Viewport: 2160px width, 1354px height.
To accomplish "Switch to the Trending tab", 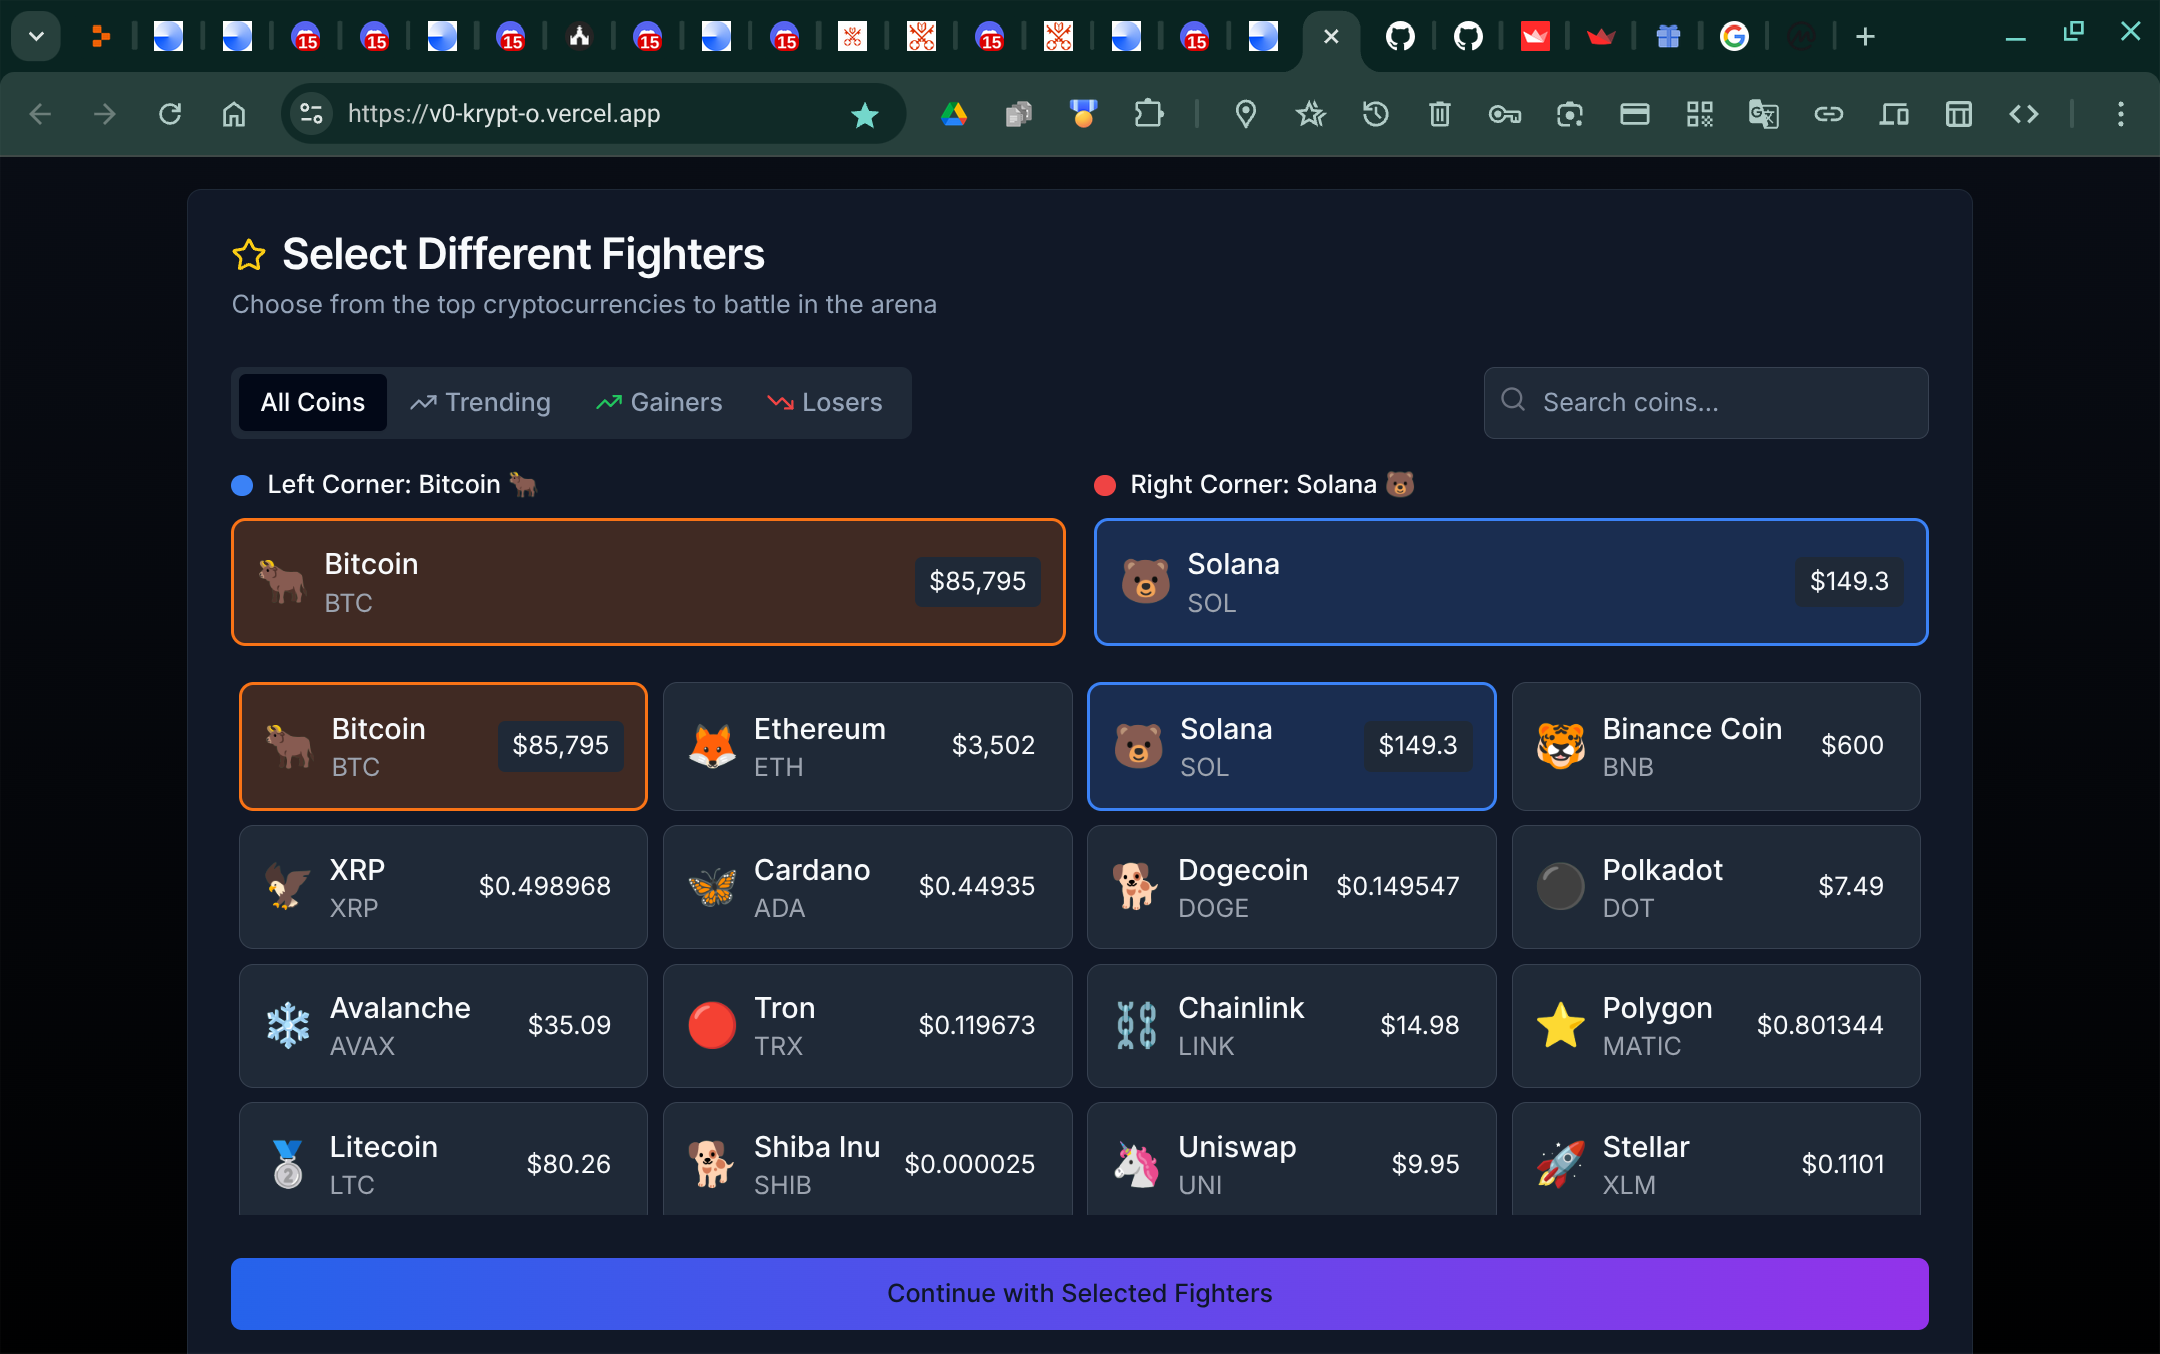I will click(x=480, y=402).
